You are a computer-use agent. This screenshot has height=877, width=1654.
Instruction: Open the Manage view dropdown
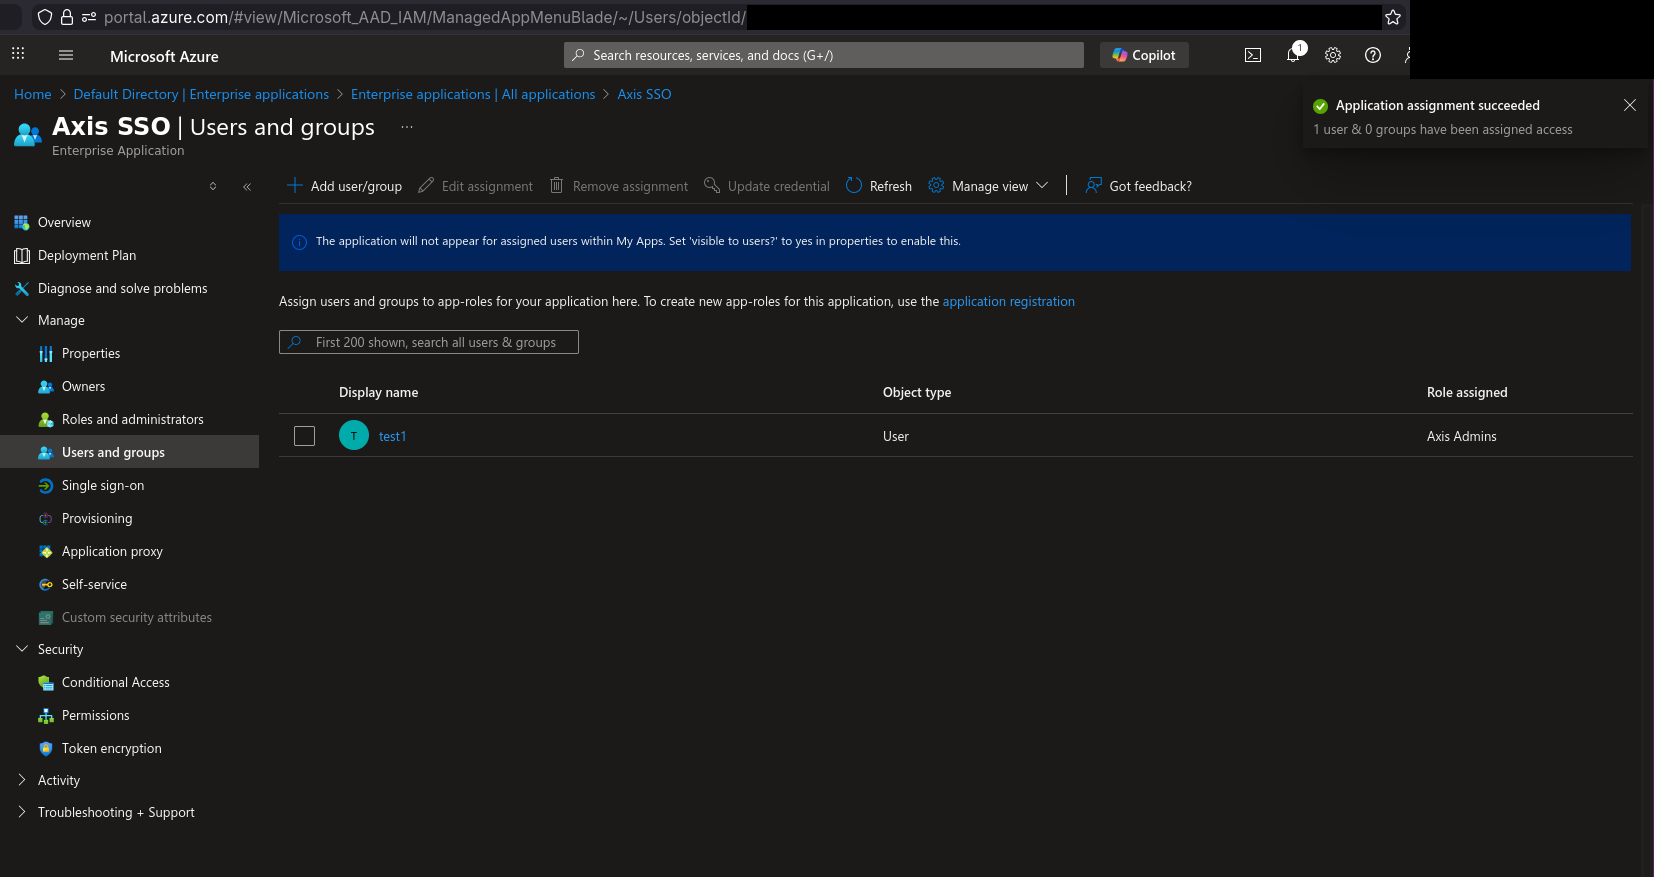988,186
